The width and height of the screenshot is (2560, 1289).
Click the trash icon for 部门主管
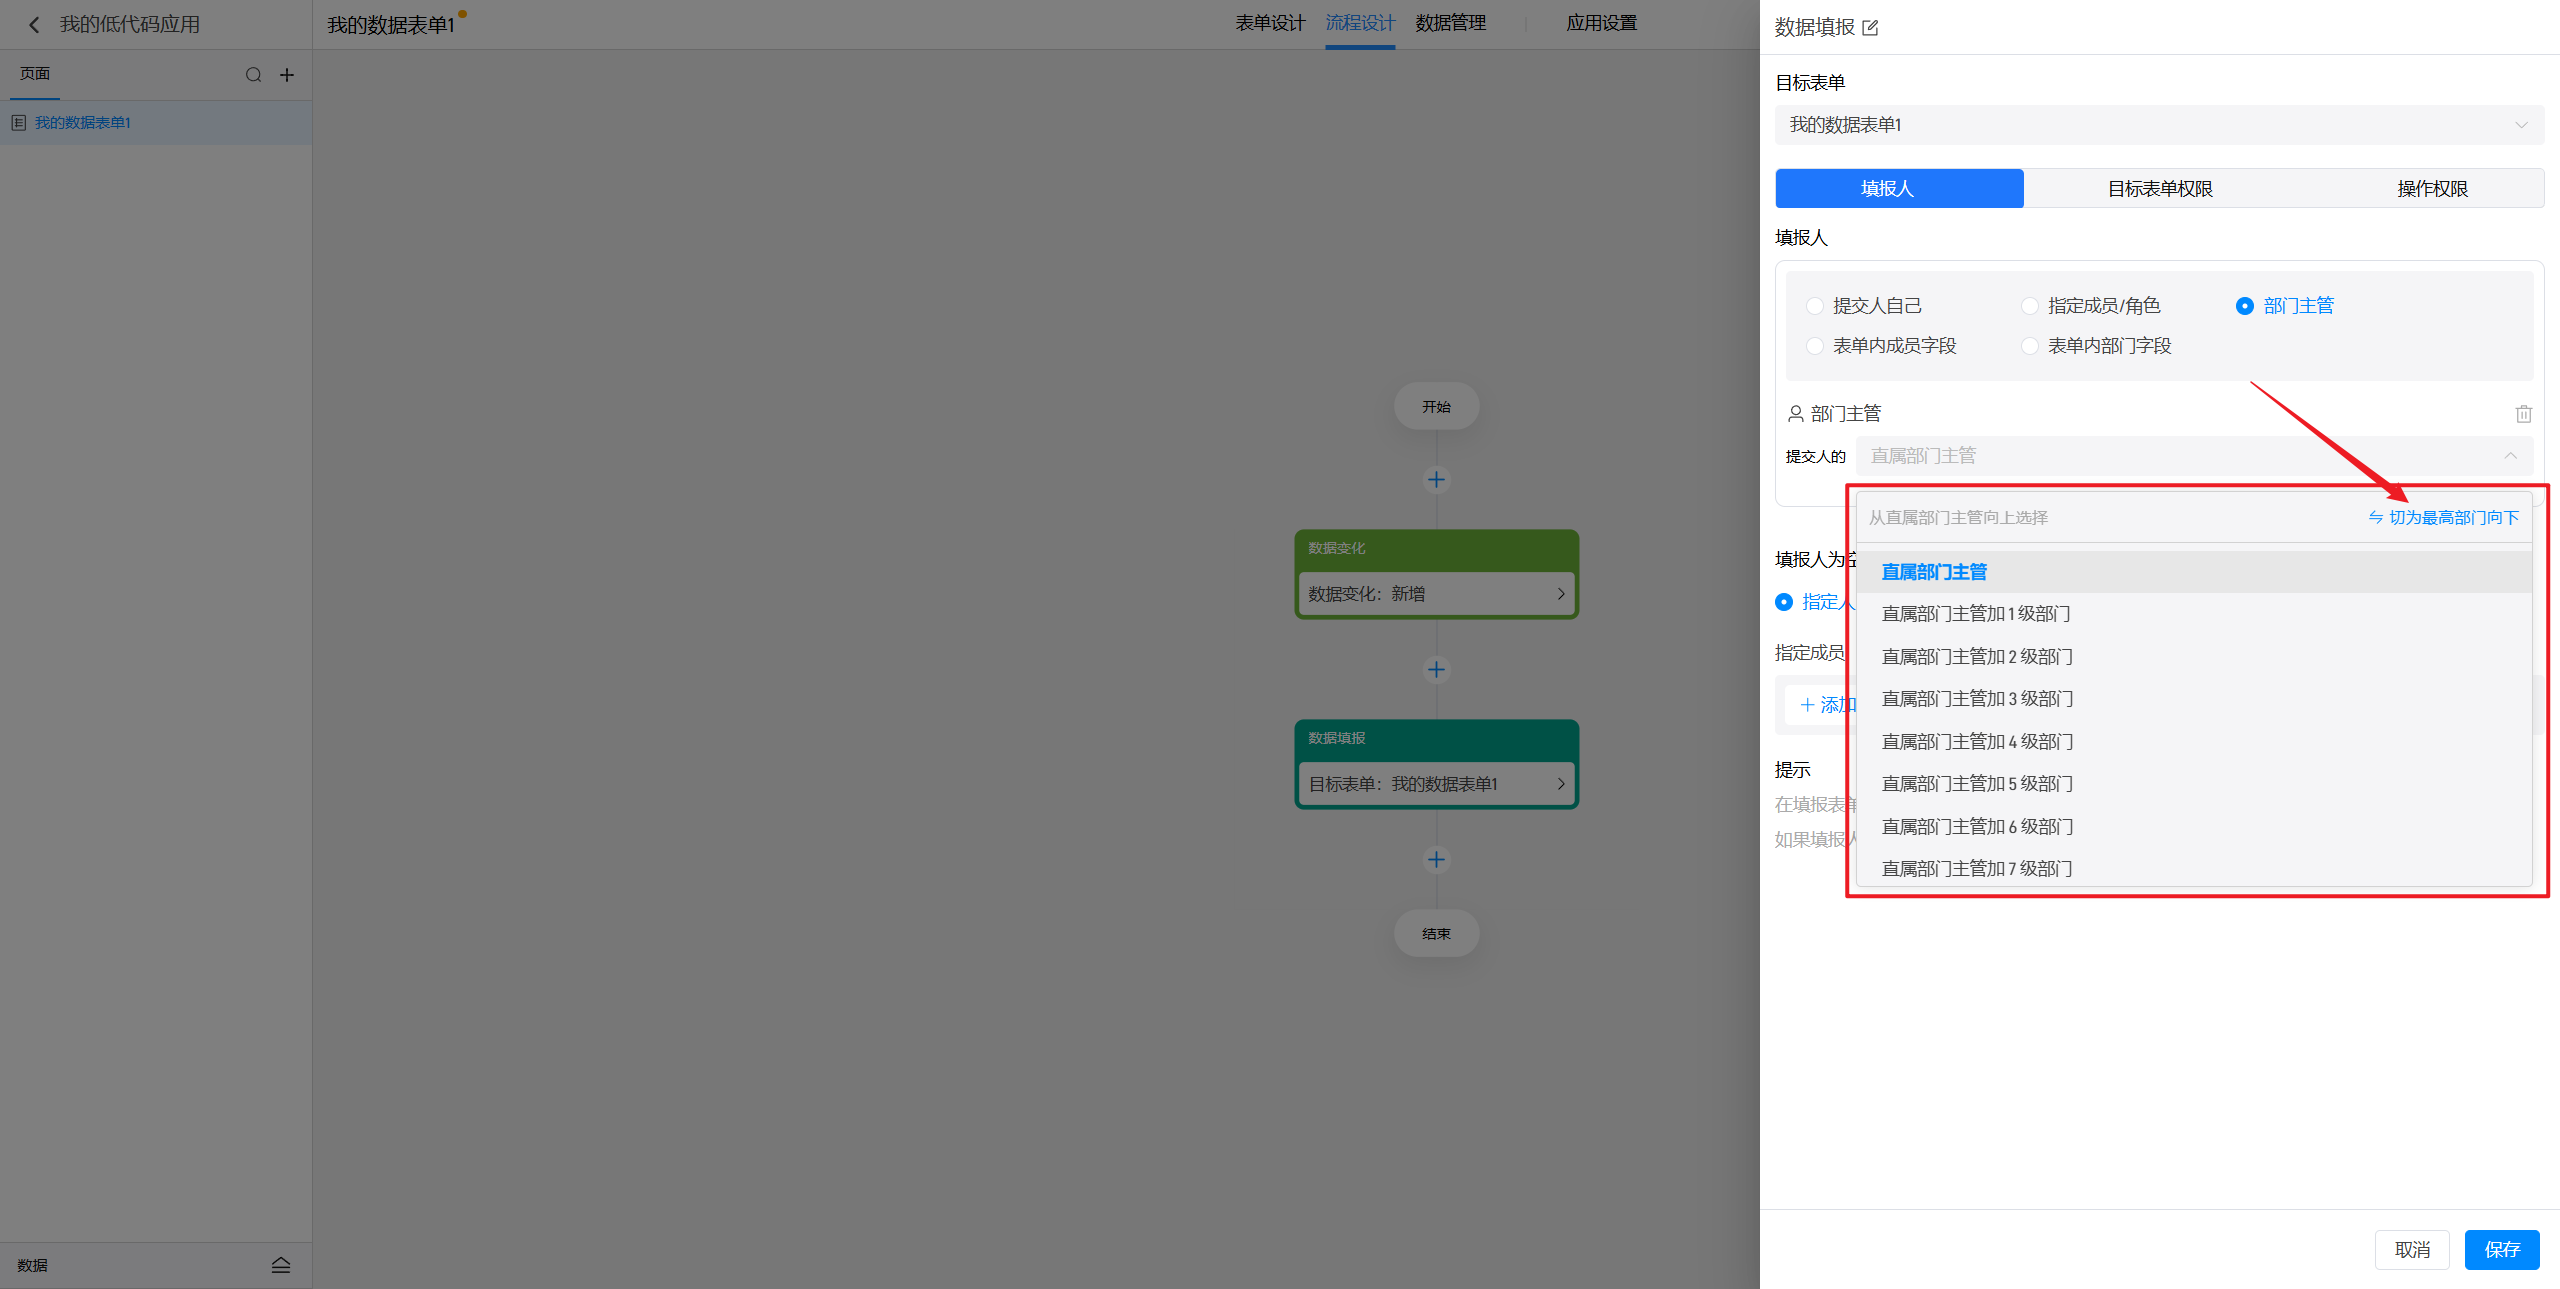coord(2523,414)
